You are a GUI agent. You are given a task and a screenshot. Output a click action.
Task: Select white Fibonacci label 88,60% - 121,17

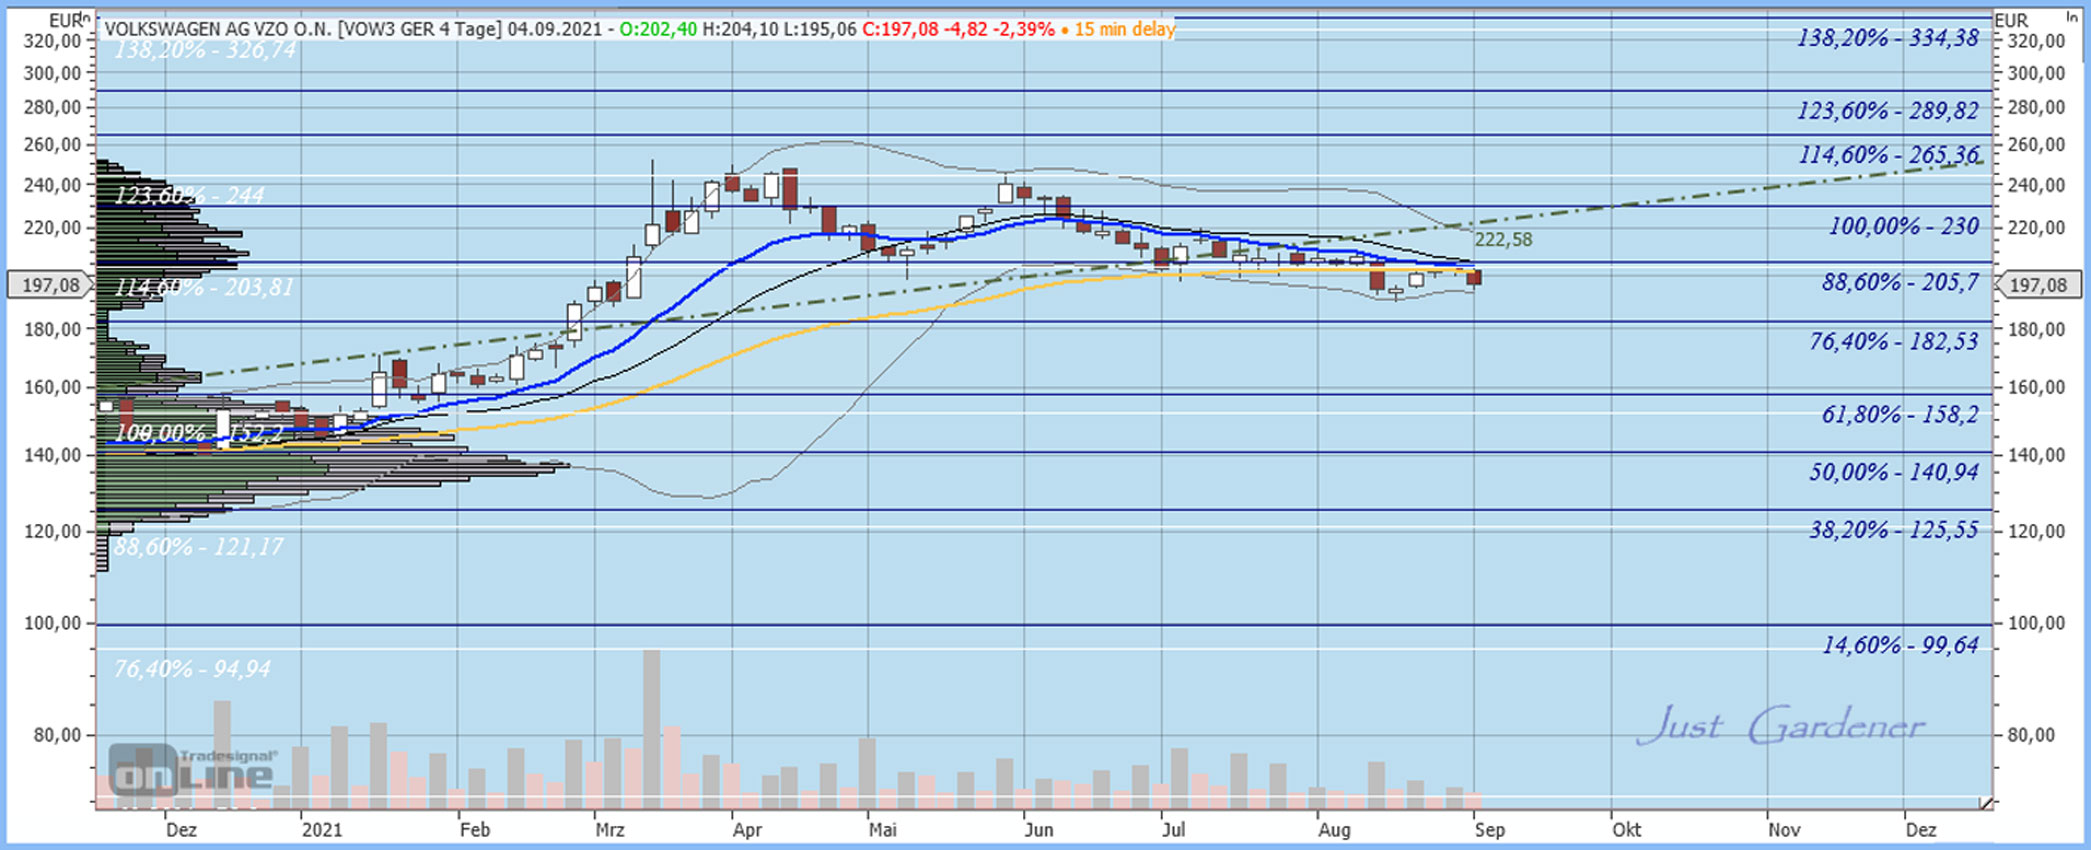tap(198, 547)
